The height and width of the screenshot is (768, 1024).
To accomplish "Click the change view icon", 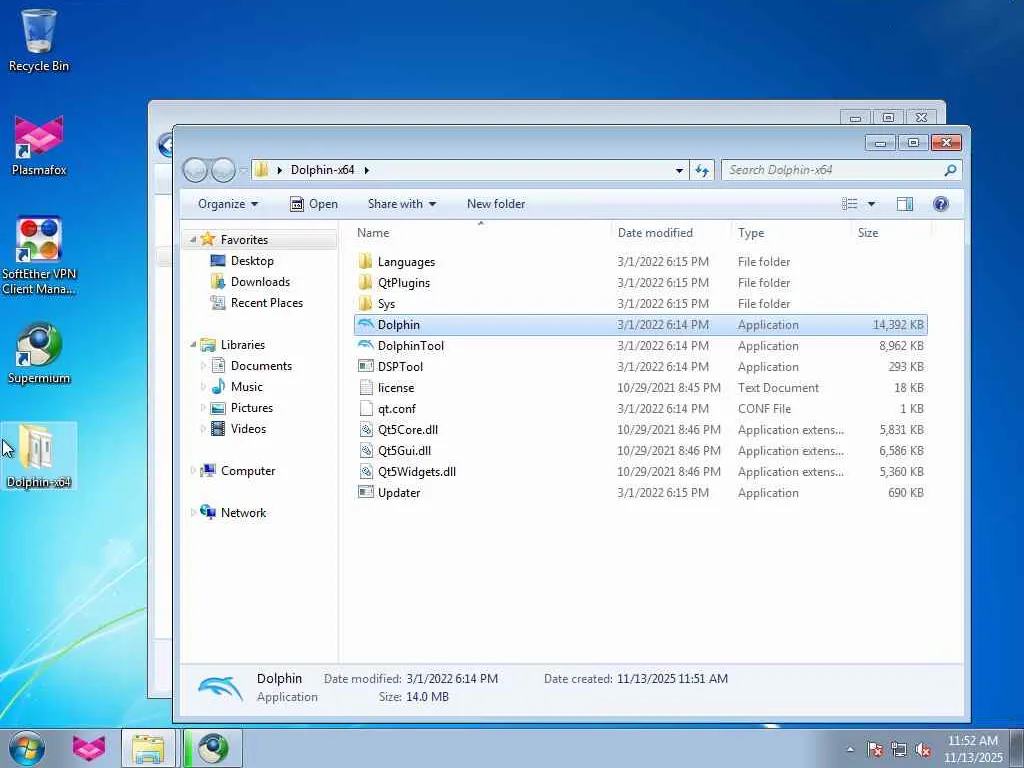I will tap(850, 204).
